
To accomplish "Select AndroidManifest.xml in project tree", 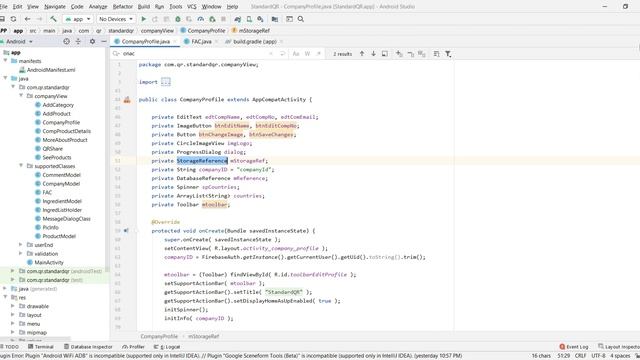I will (51, 70).
